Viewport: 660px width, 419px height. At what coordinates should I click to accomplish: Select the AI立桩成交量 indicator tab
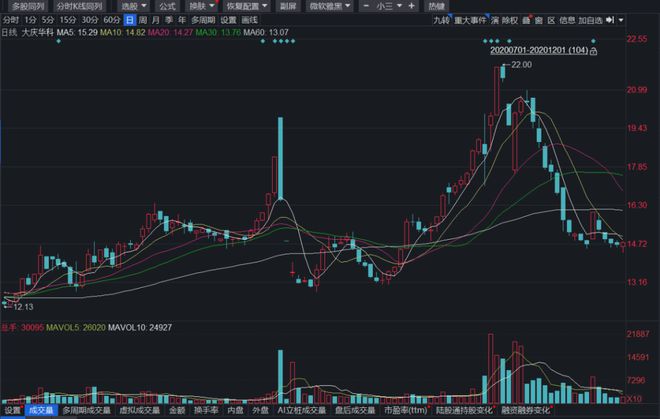click(302, 410)
